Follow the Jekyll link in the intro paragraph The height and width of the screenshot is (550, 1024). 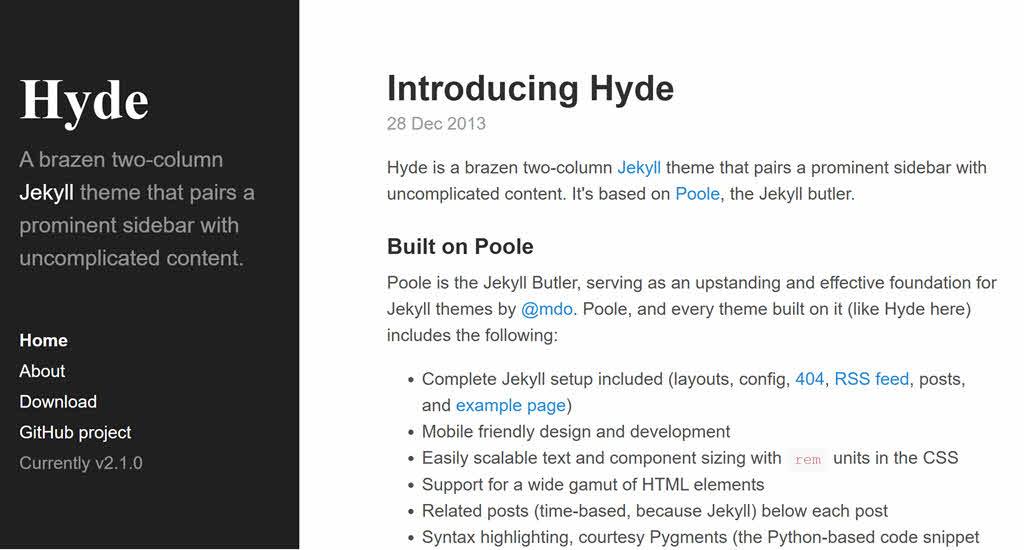coord(639,168)
